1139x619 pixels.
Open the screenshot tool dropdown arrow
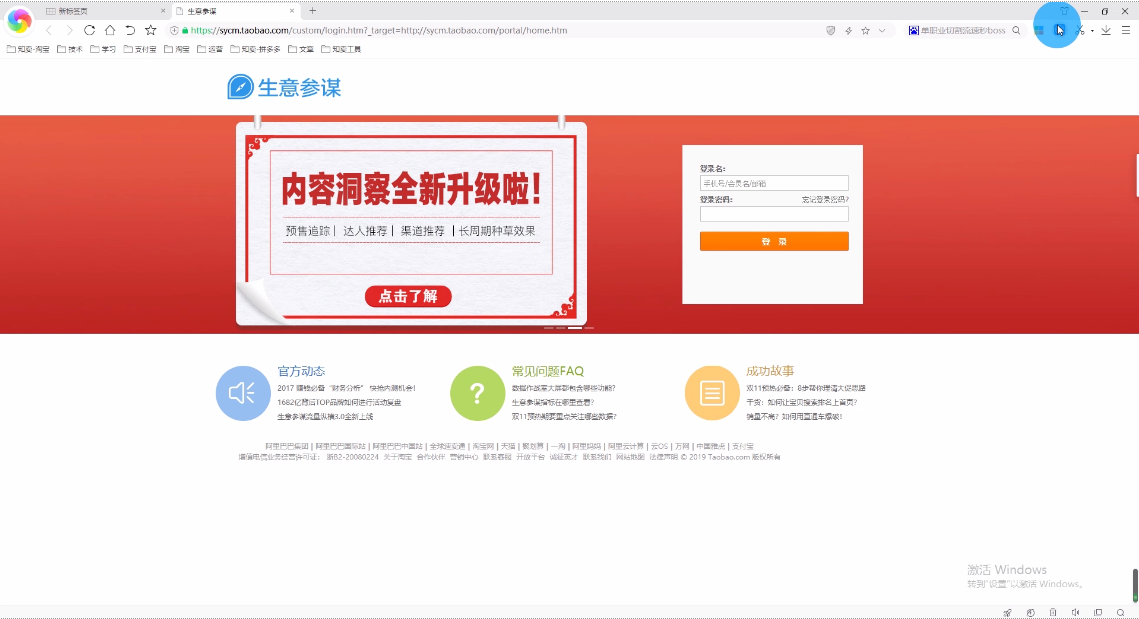pyautogui.click(x=1092, y=31)
